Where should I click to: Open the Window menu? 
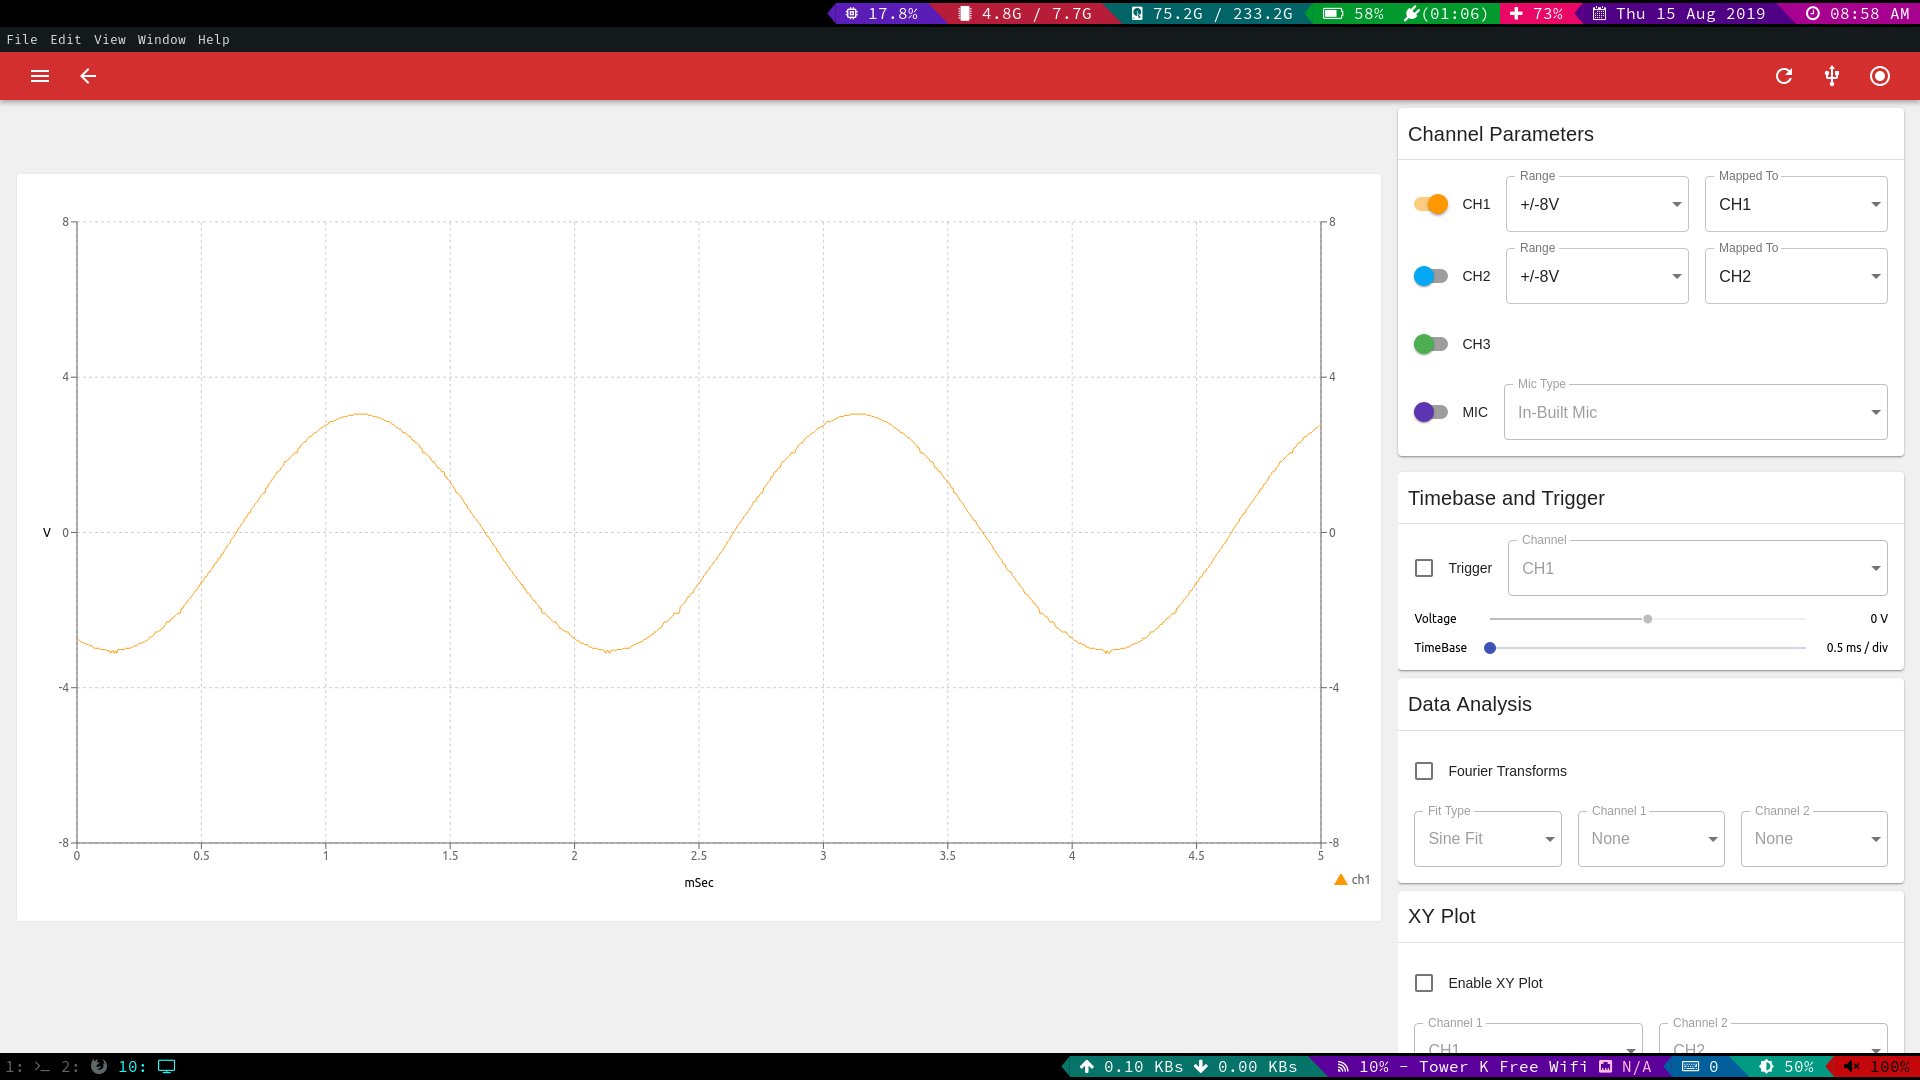click(x=161, y=40)
